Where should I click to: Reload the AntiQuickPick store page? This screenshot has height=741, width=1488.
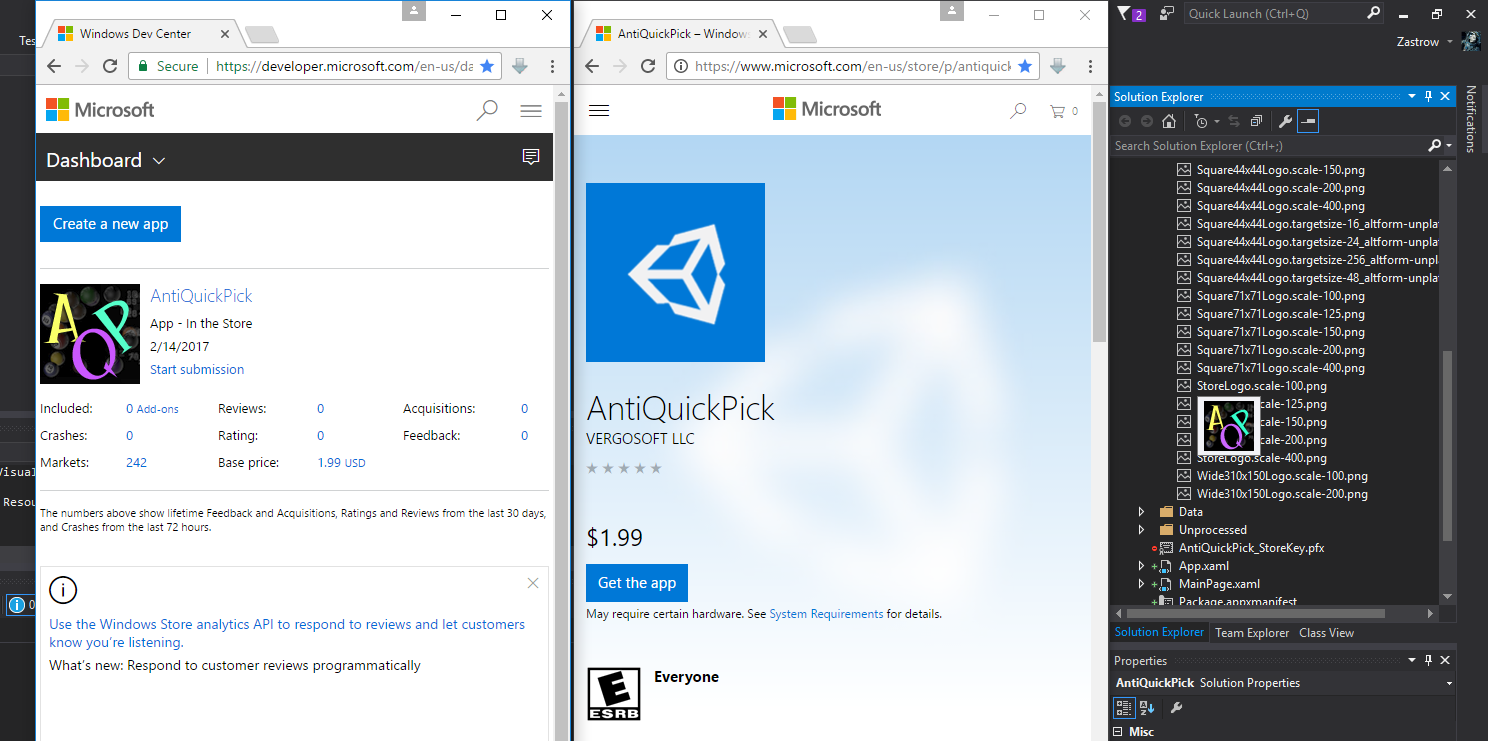648,67
